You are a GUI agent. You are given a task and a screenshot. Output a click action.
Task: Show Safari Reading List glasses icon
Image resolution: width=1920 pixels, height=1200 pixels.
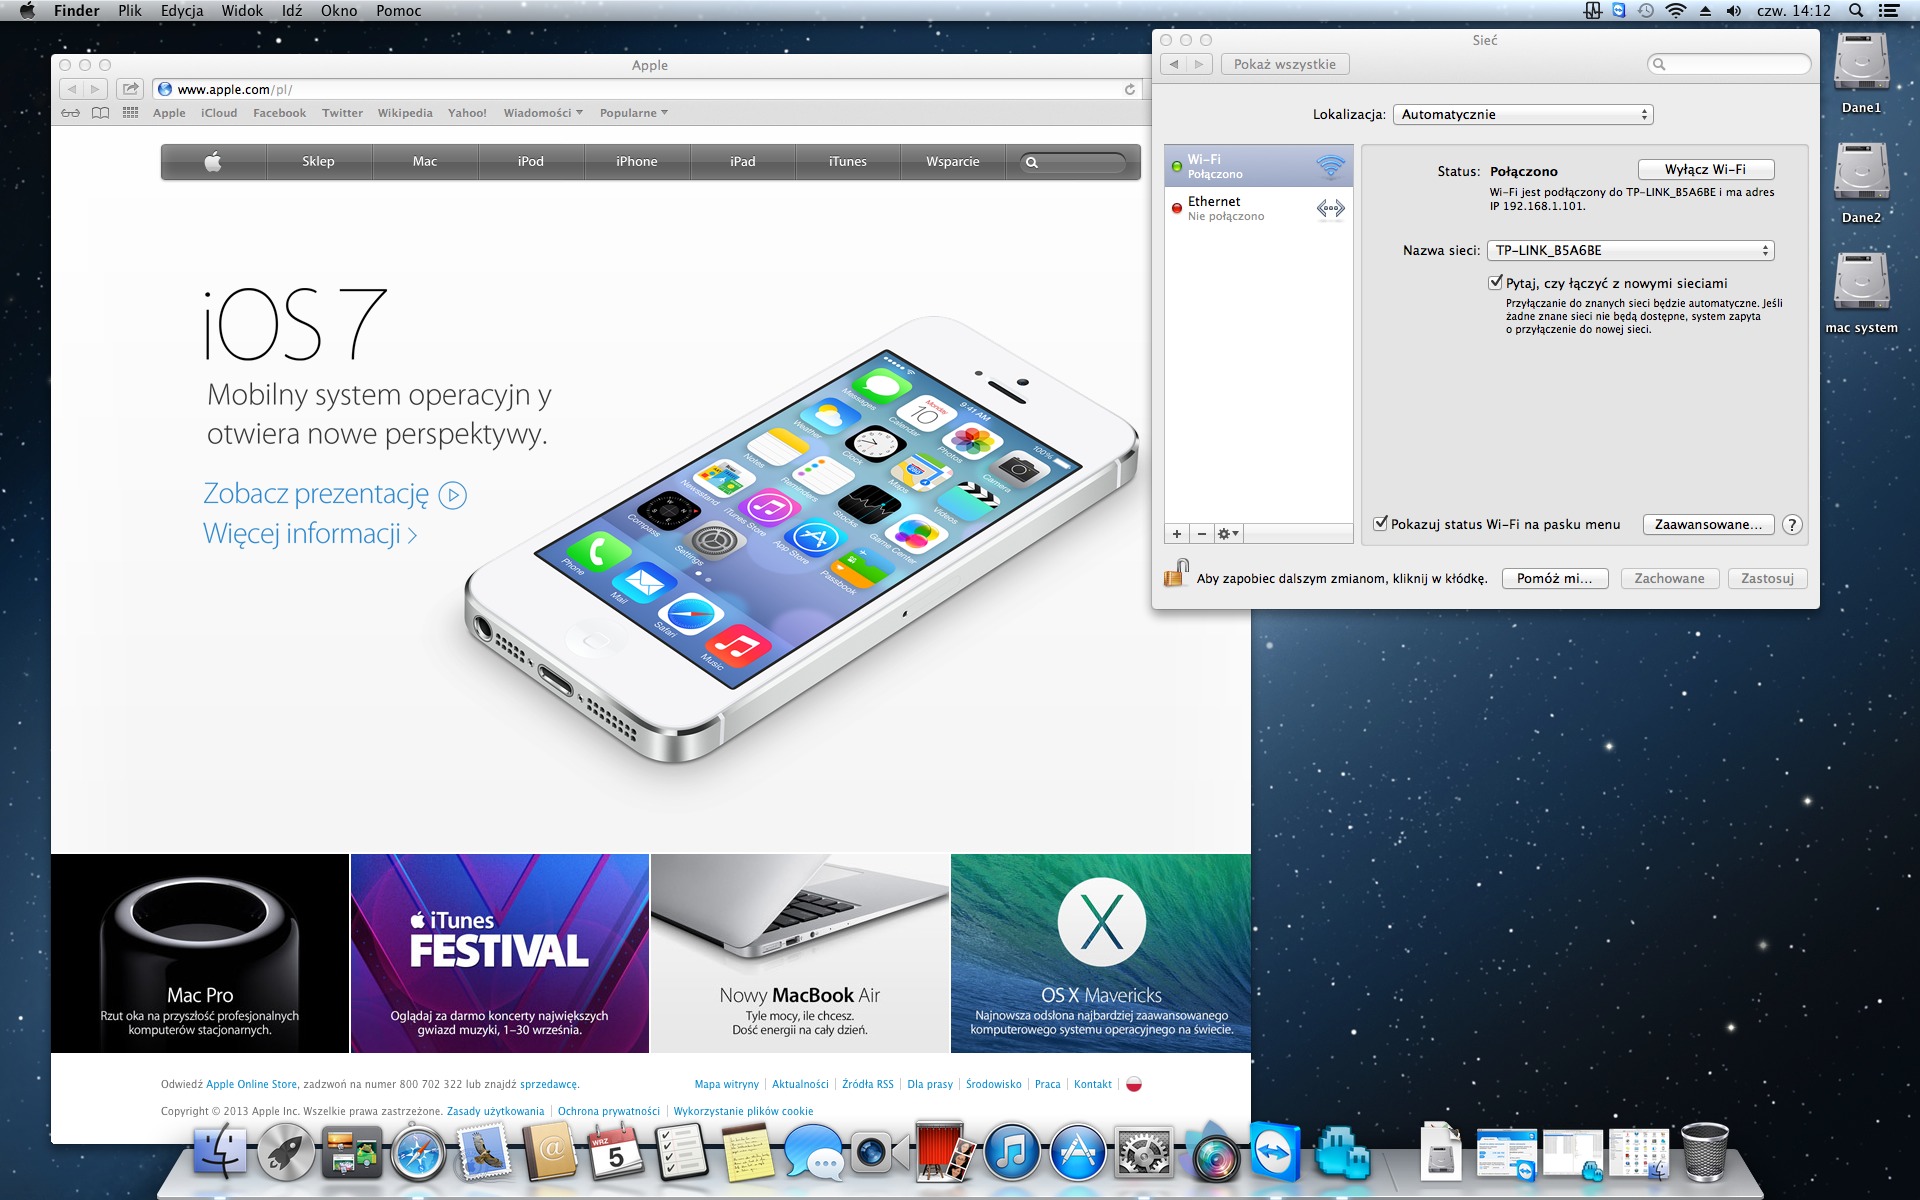(70, 113)
